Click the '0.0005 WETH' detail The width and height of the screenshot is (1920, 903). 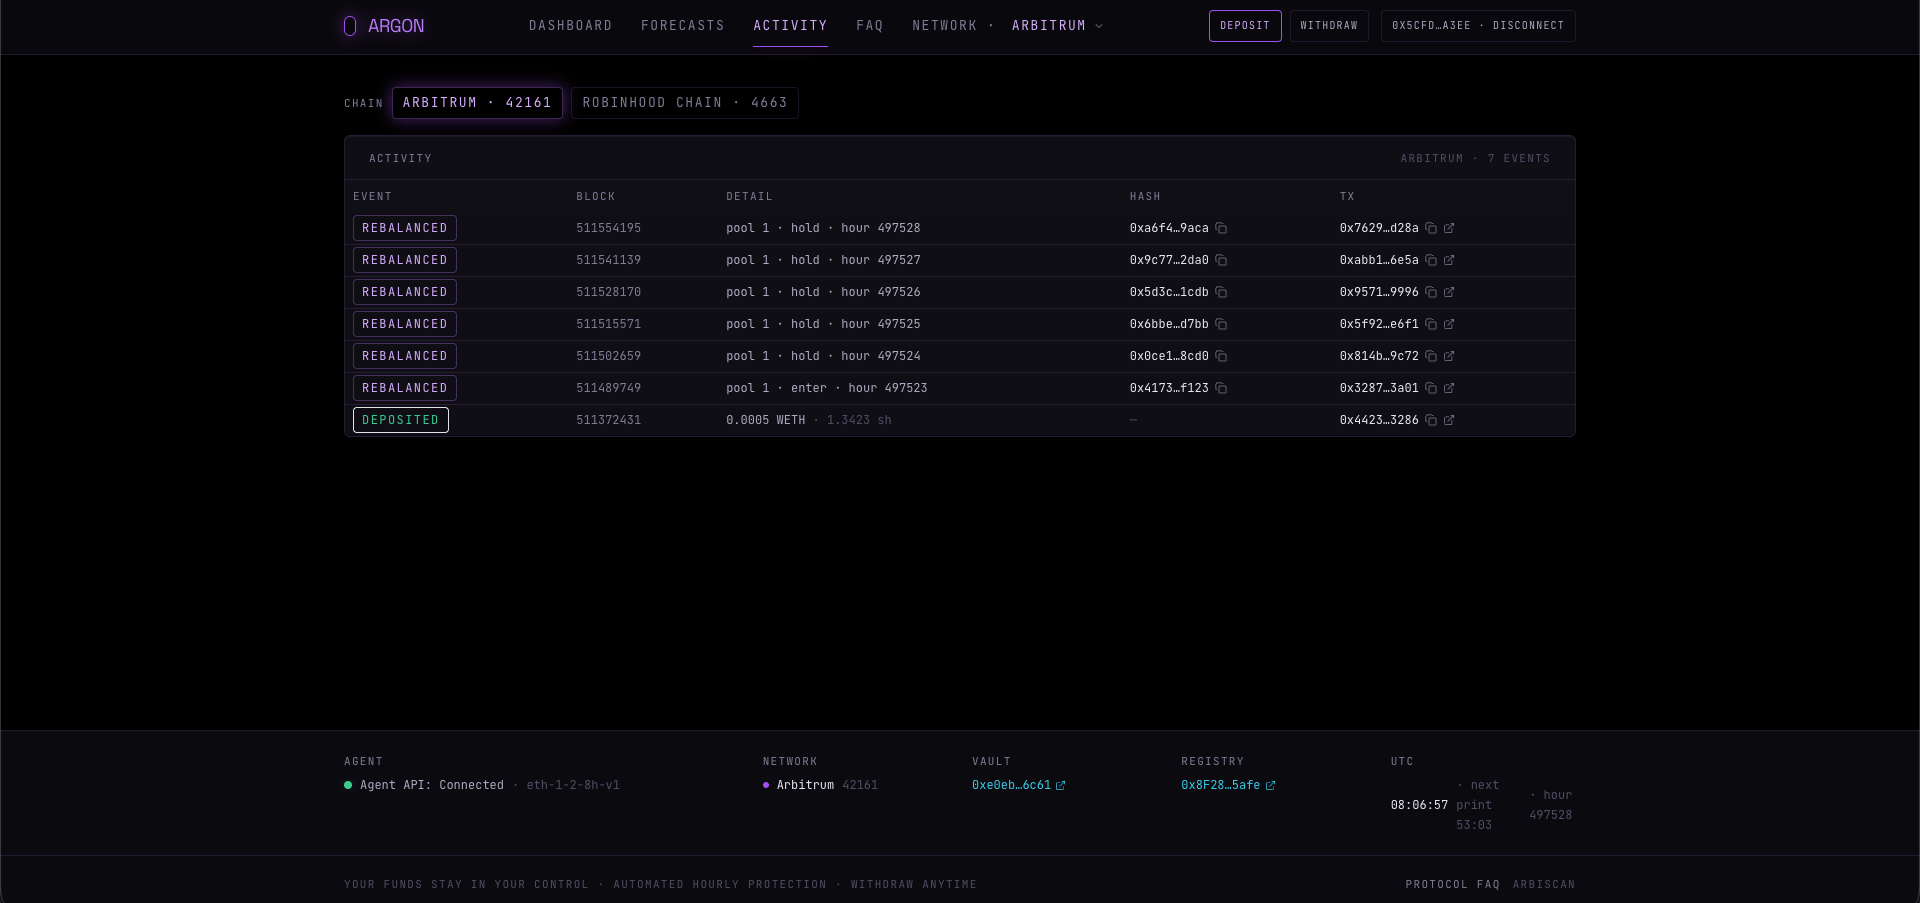tap(765, 420)
